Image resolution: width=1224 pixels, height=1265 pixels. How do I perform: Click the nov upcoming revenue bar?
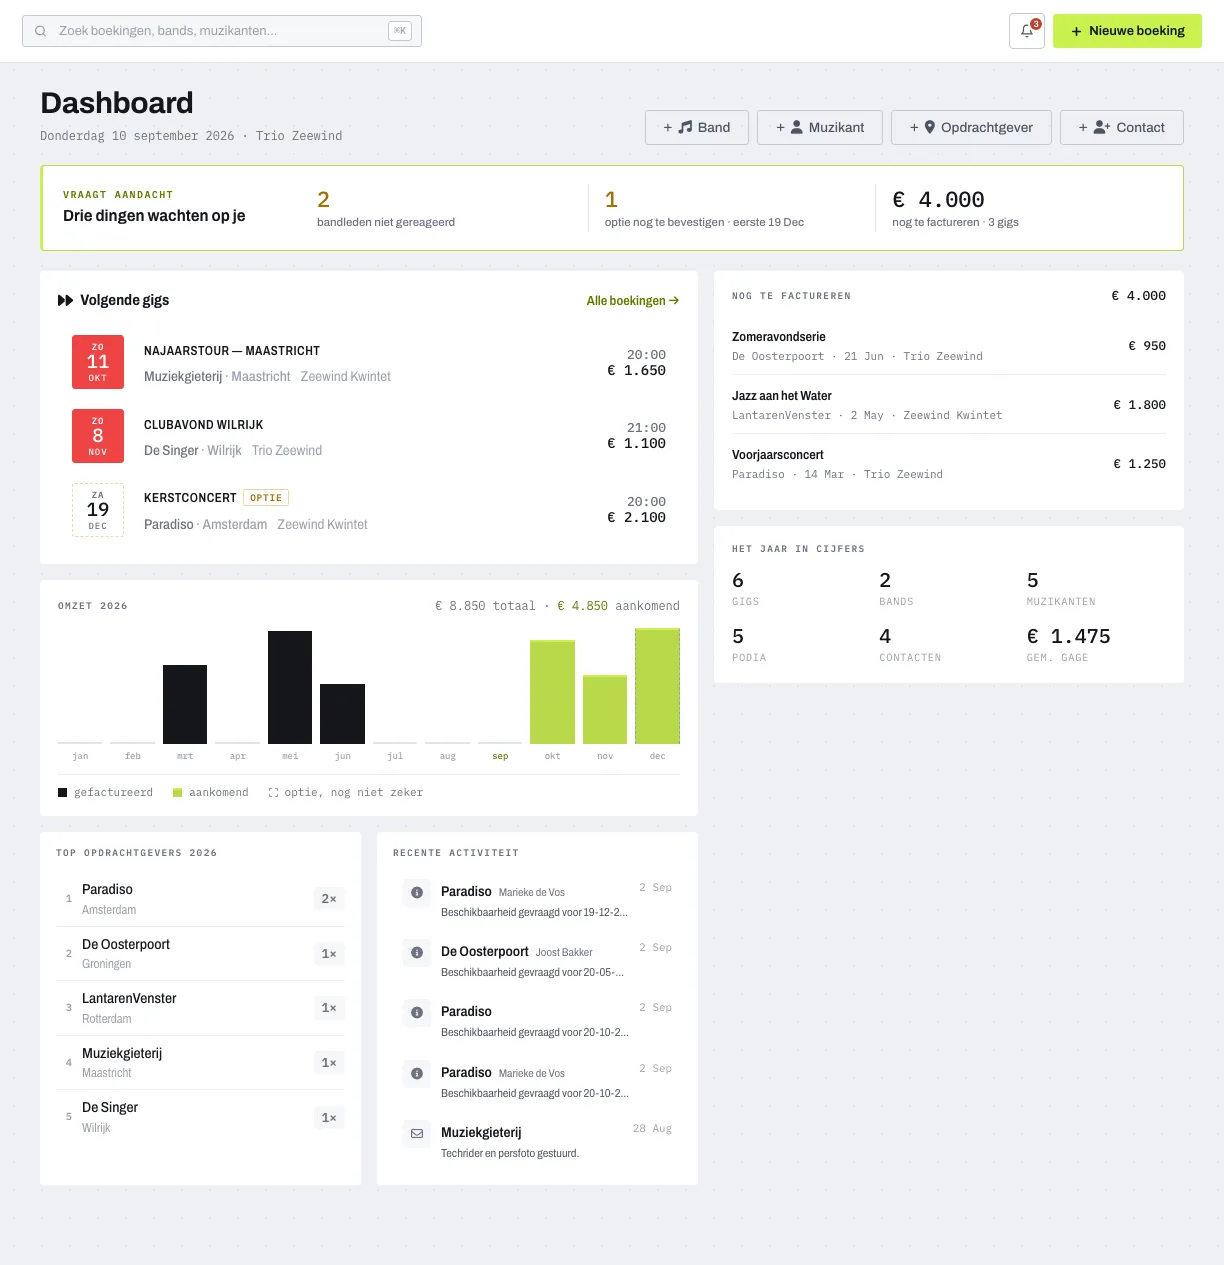click(x=605, y=709)
